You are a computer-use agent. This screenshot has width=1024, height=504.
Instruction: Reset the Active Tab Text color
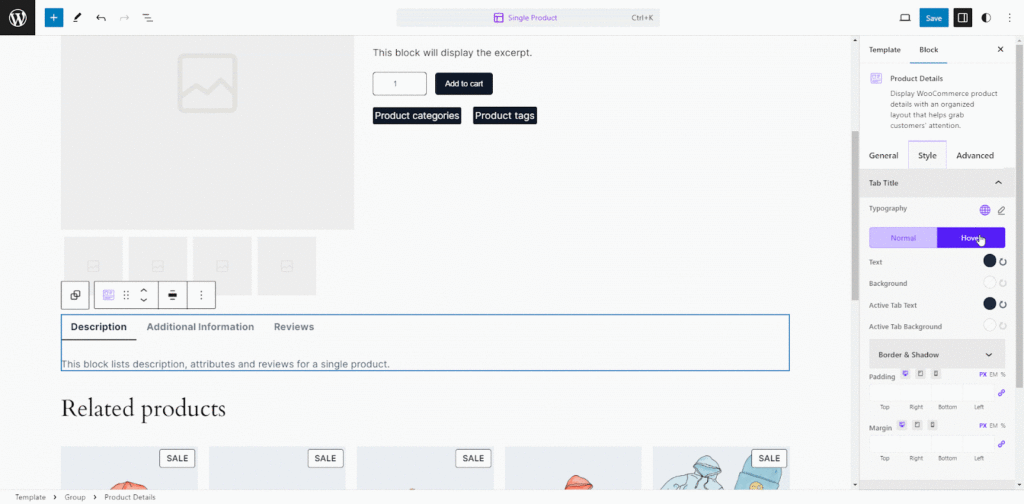point(1003,304)
